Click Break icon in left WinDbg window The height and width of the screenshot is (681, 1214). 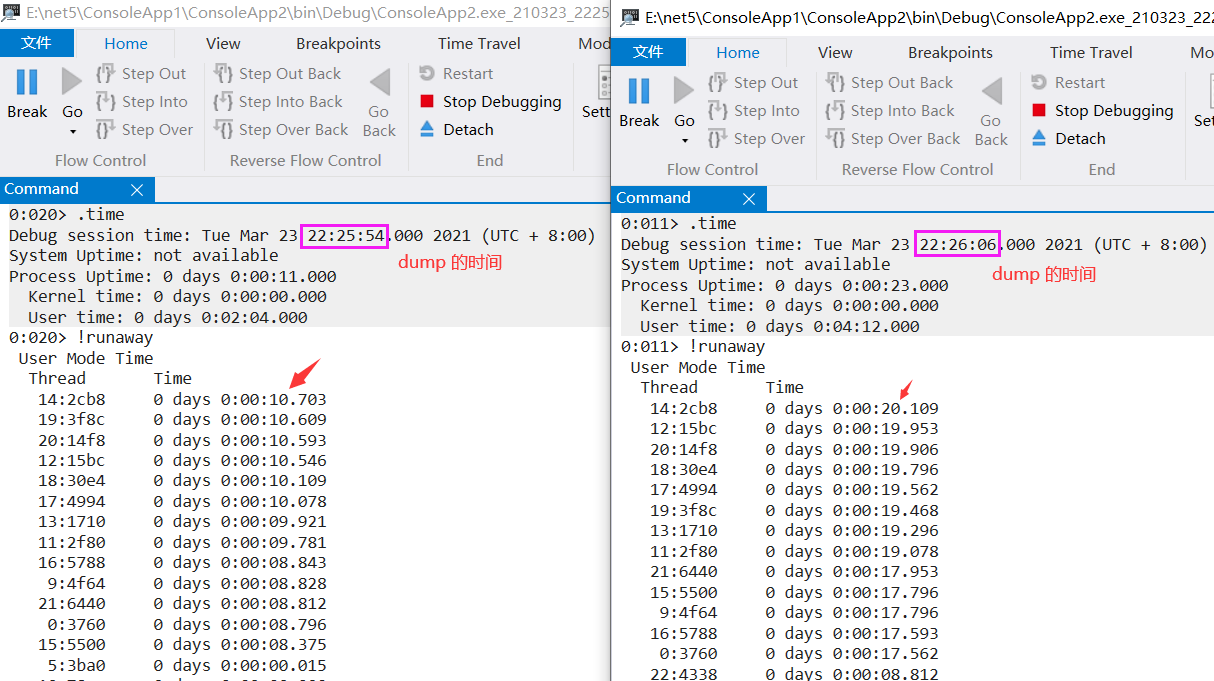(x=27, y=82)
